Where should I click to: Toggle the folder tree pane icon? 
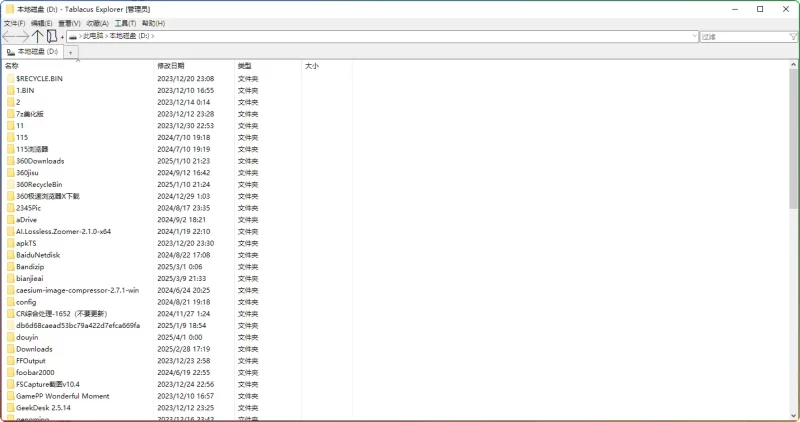pos(52,36)
